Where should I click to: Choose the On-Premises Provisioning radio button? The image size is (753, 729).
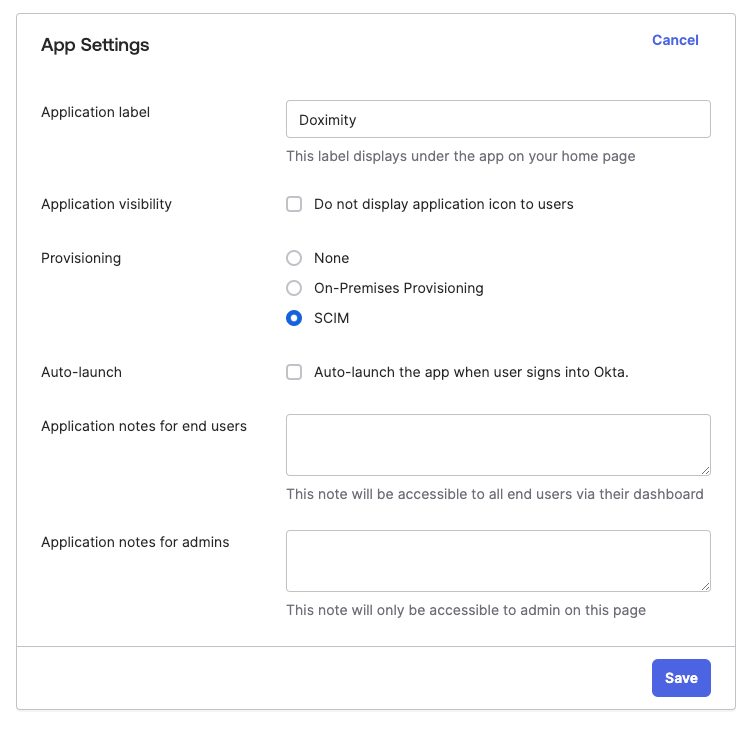coord(294,288)
